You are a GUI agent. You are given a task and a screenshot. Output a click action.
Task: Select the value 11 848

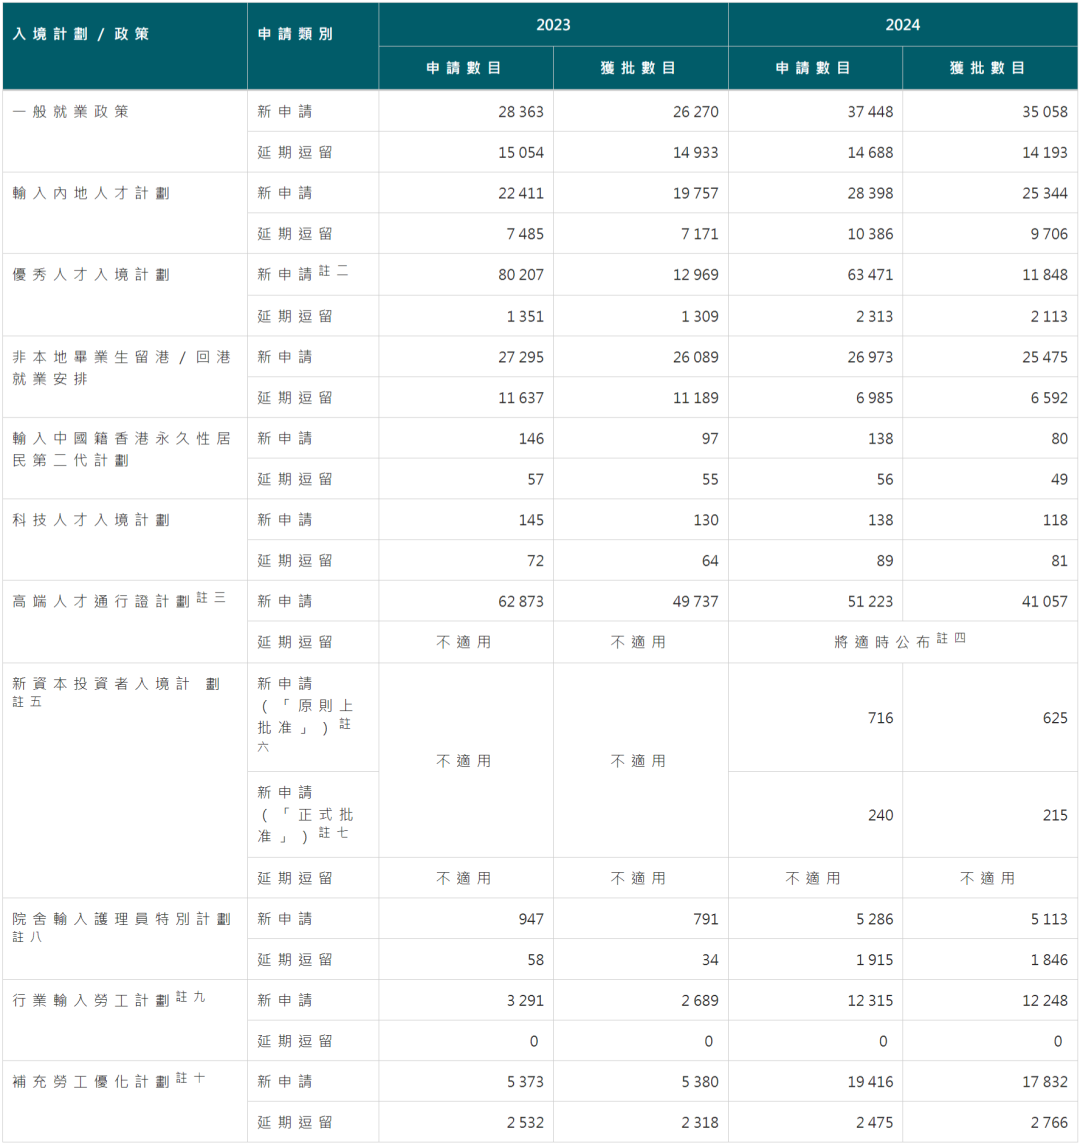1044,275
